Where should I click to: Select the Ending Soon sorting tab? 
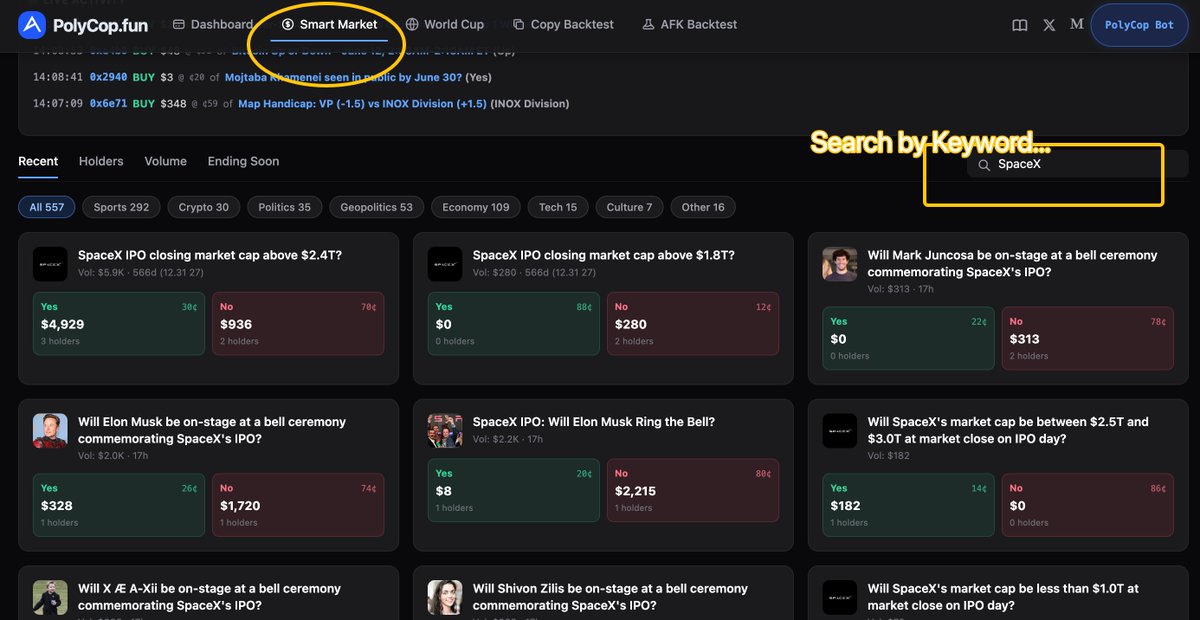(x=243, y=161)
